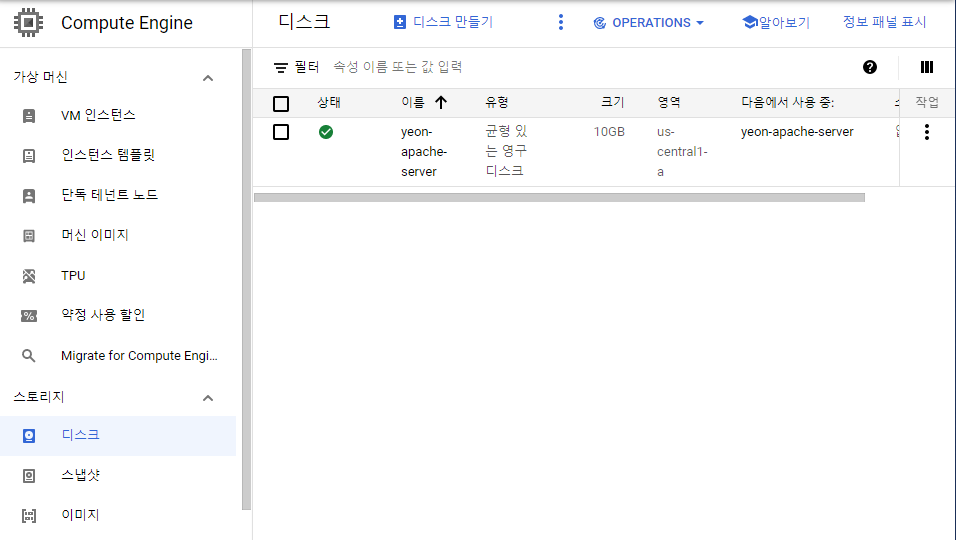This screenshot has width=956, height=540.
Task: Click the Migrate for Compute Engine magnifier icon
Action: point(29,355)
